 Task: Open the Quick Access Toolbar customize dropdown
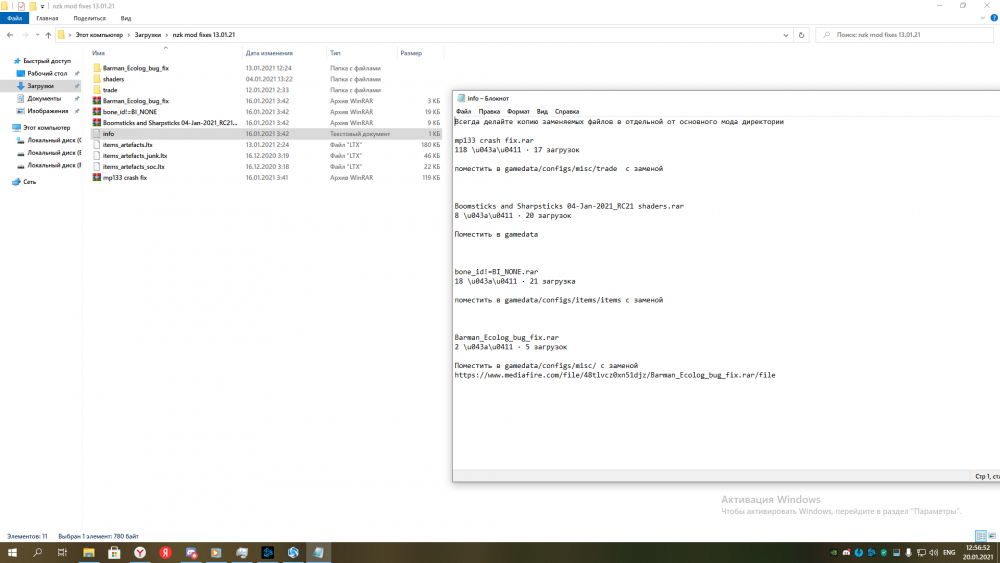tap(44, 6)
